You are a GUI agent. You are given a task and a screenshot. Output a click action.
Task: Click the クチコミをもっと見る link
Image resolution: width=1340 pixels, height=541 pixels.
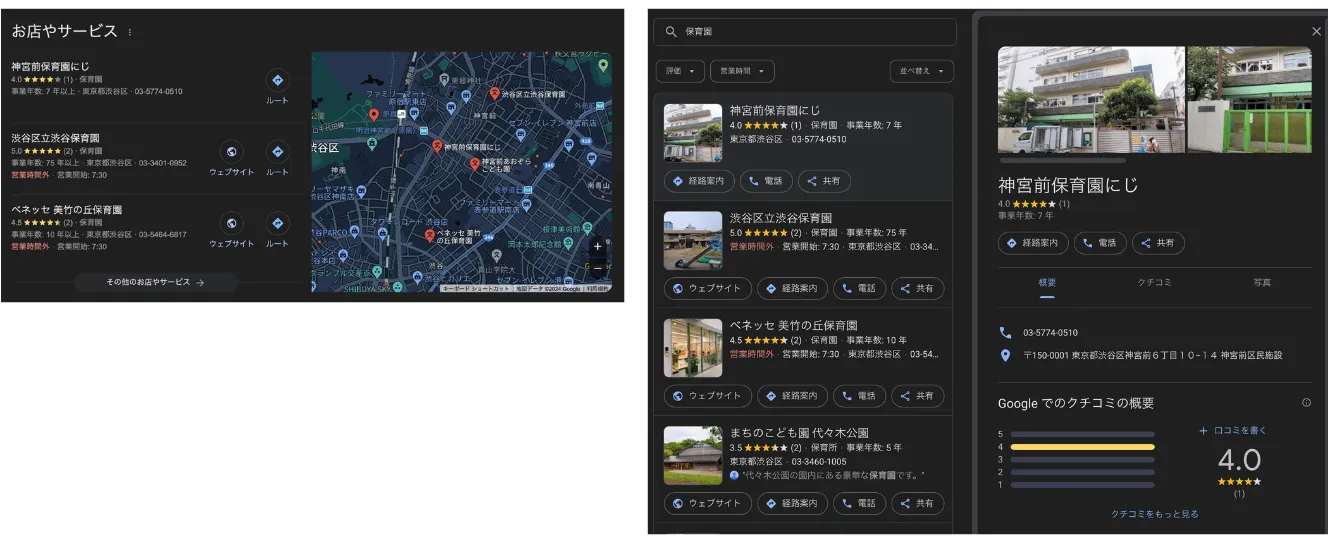click(1154, 514)
